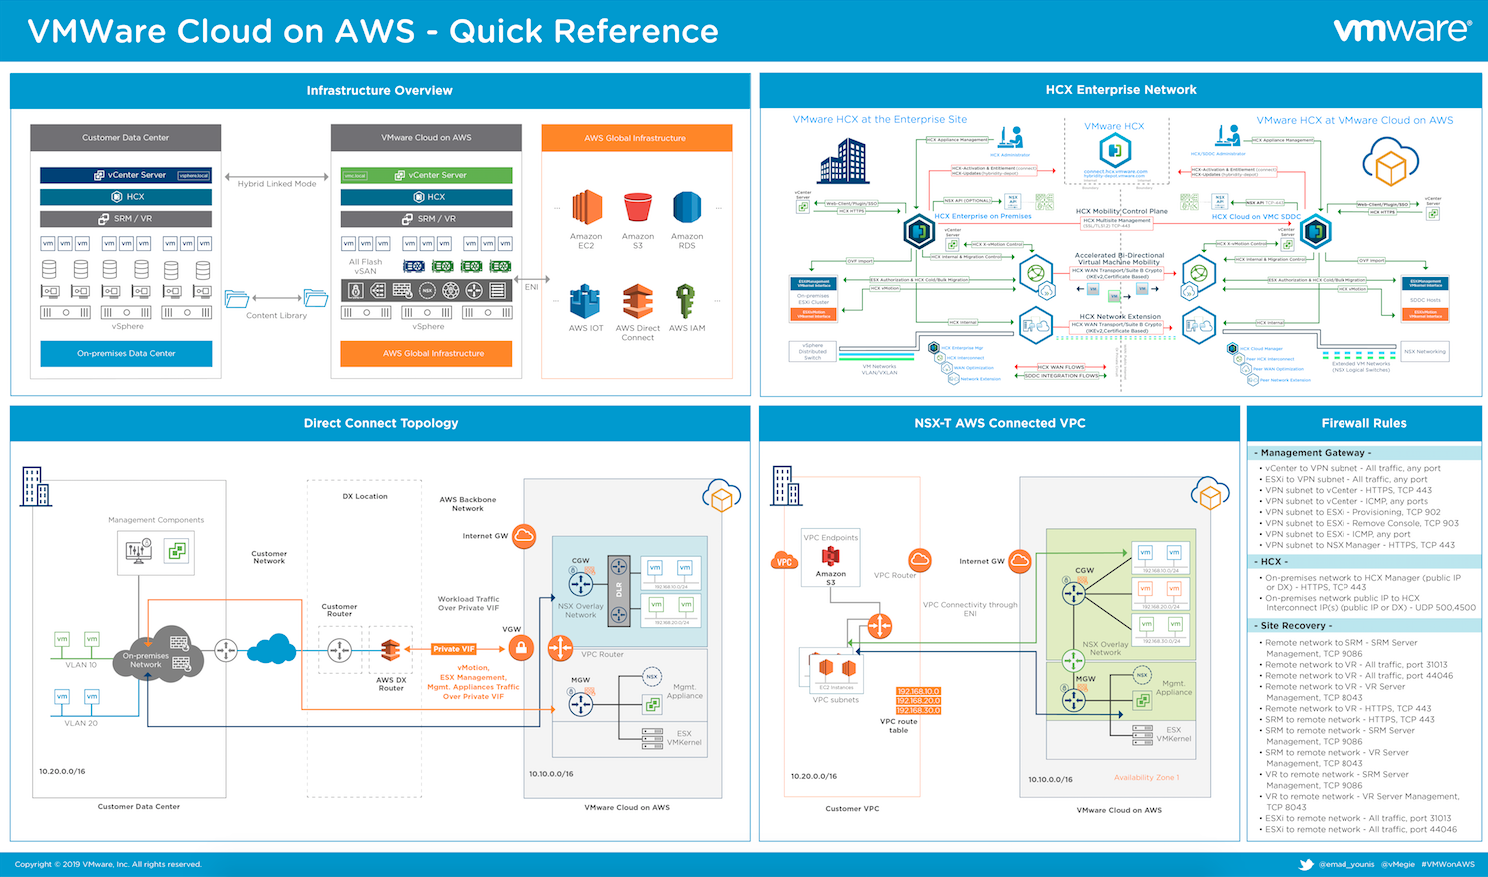The image size is (1488, 877).
Task: Click the blue cloud icon left of Customer Router
Action: (x=272, y=649)
